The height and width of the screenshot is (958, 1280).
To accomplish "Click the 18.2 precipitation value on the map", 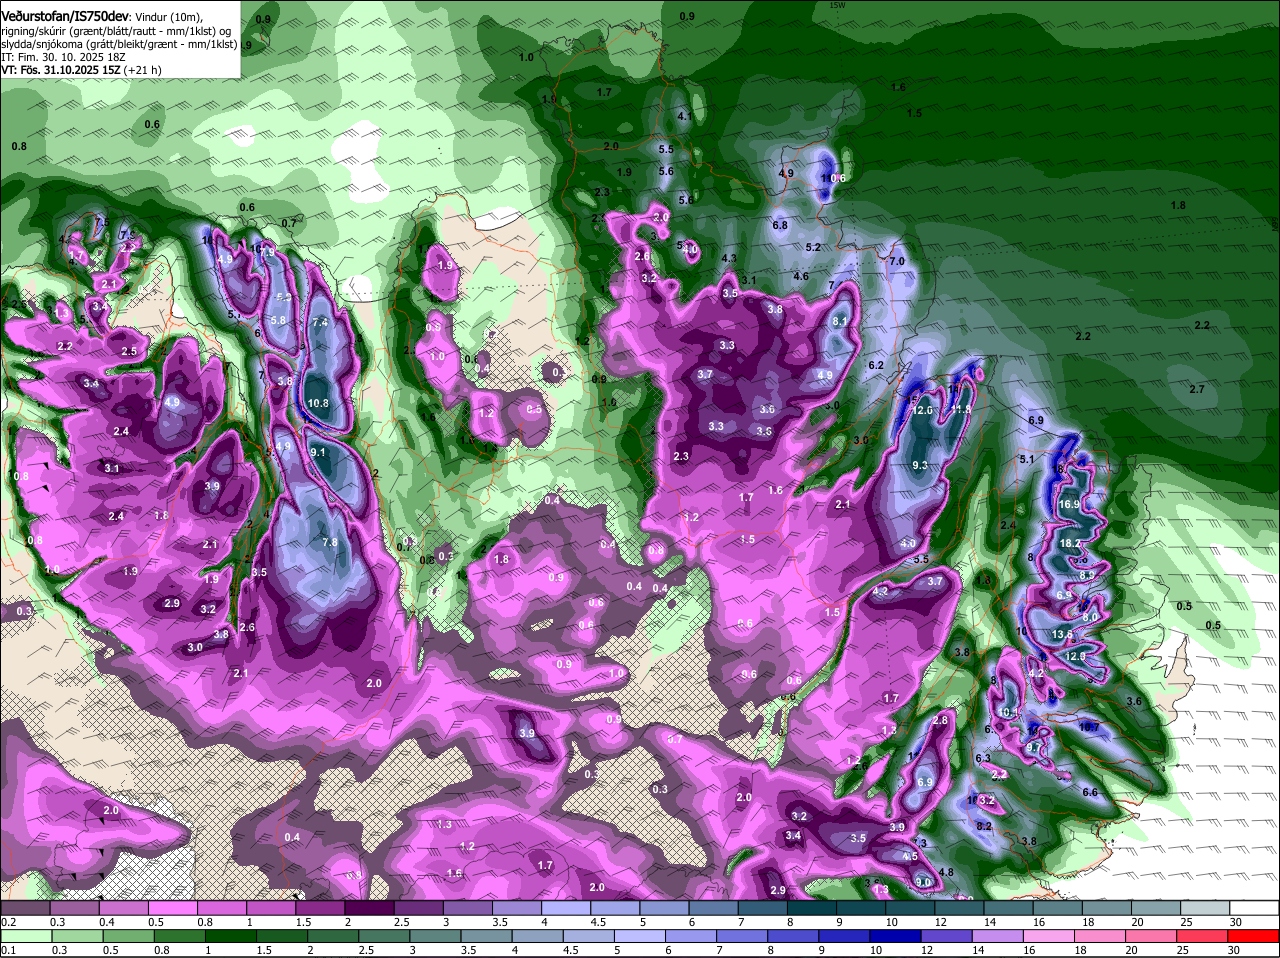I will click(x=1070, y=543).
